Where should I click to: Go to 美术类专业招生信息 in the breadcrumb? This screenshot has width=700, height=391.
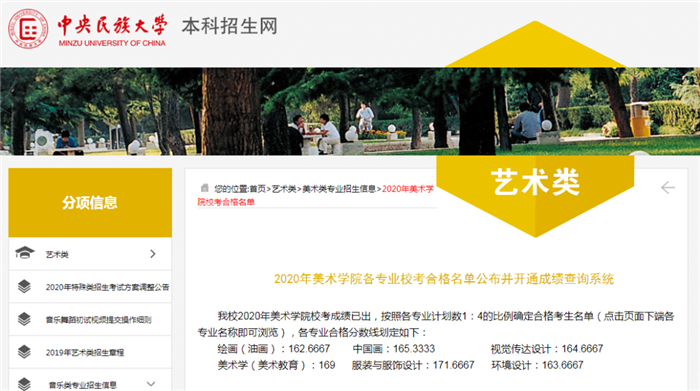click(339, 189)
